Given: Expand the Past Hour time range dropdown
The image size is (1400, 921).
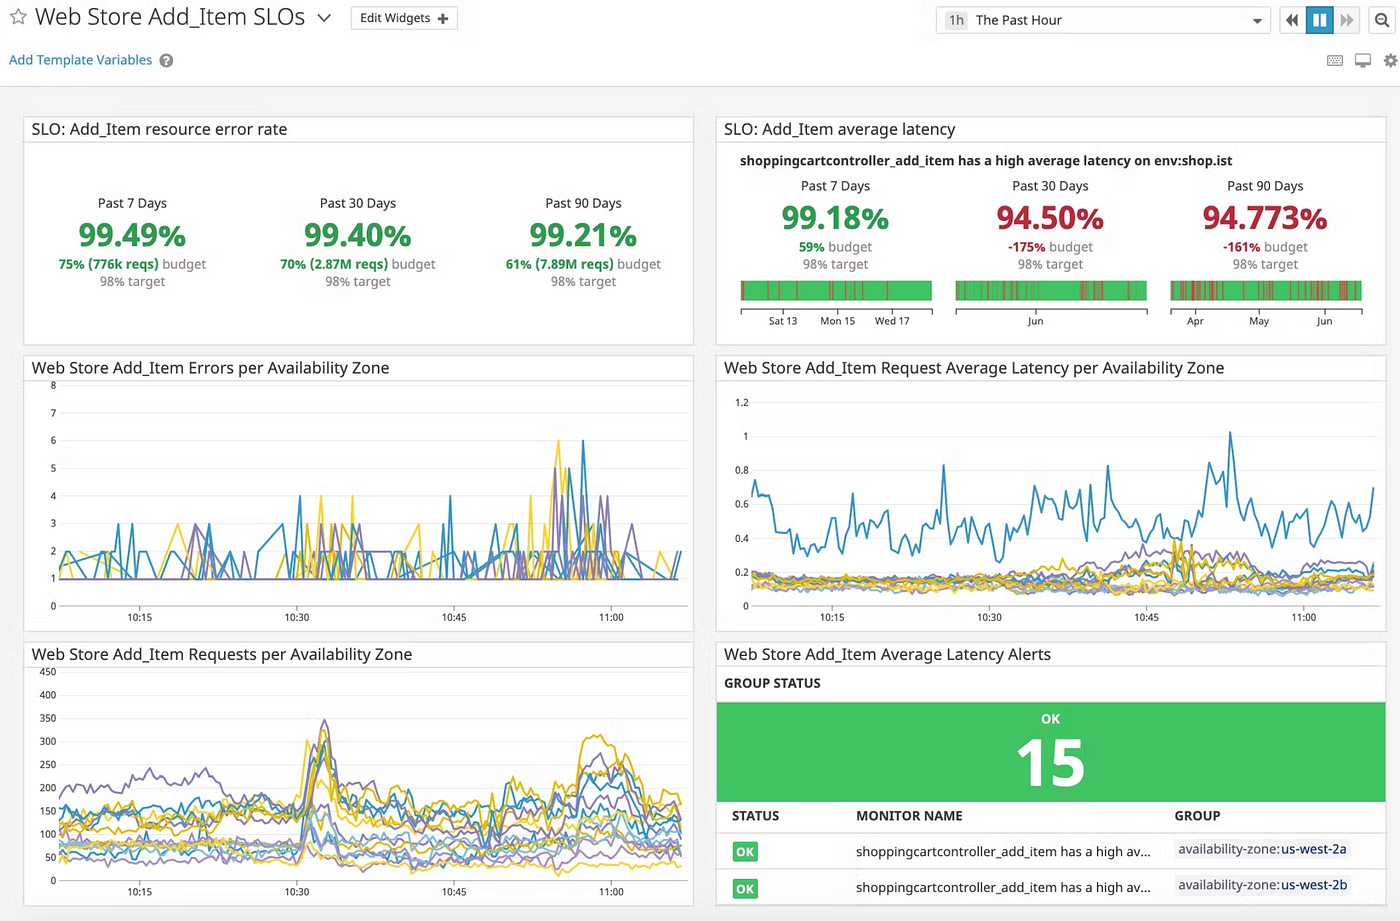Looking at the screenshot, I should coord(1103,20).
